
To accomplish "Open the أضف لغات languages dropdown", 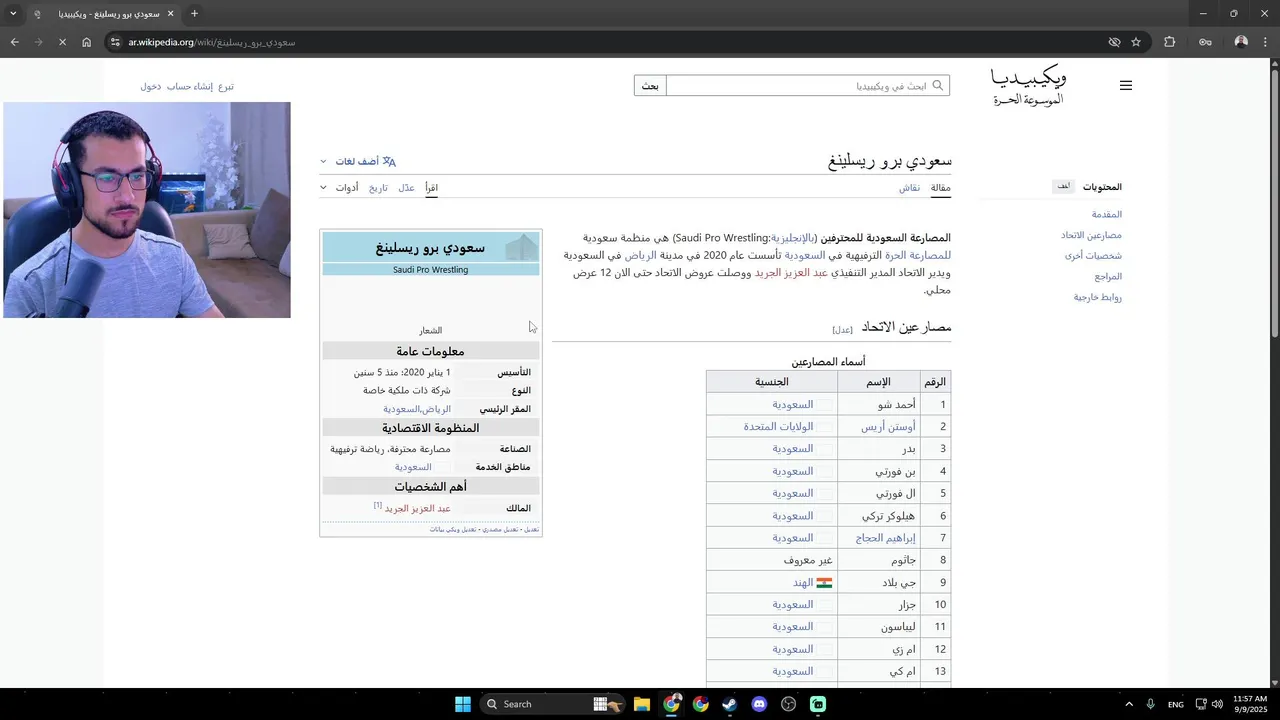I will point(358,161).
